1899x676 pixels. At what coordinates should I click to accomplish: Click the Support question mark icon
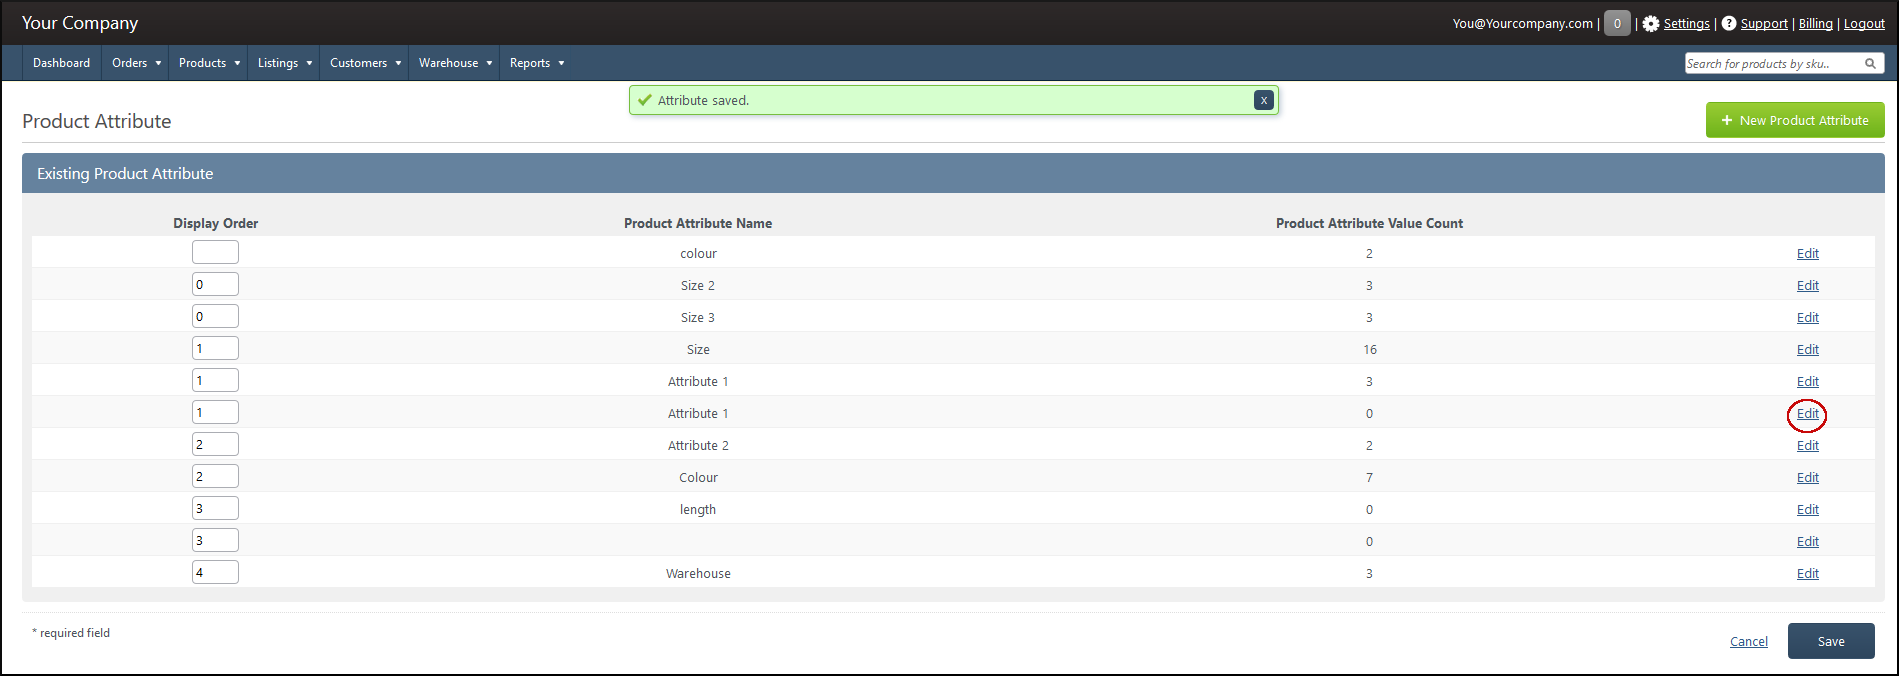click(1729, 23)
